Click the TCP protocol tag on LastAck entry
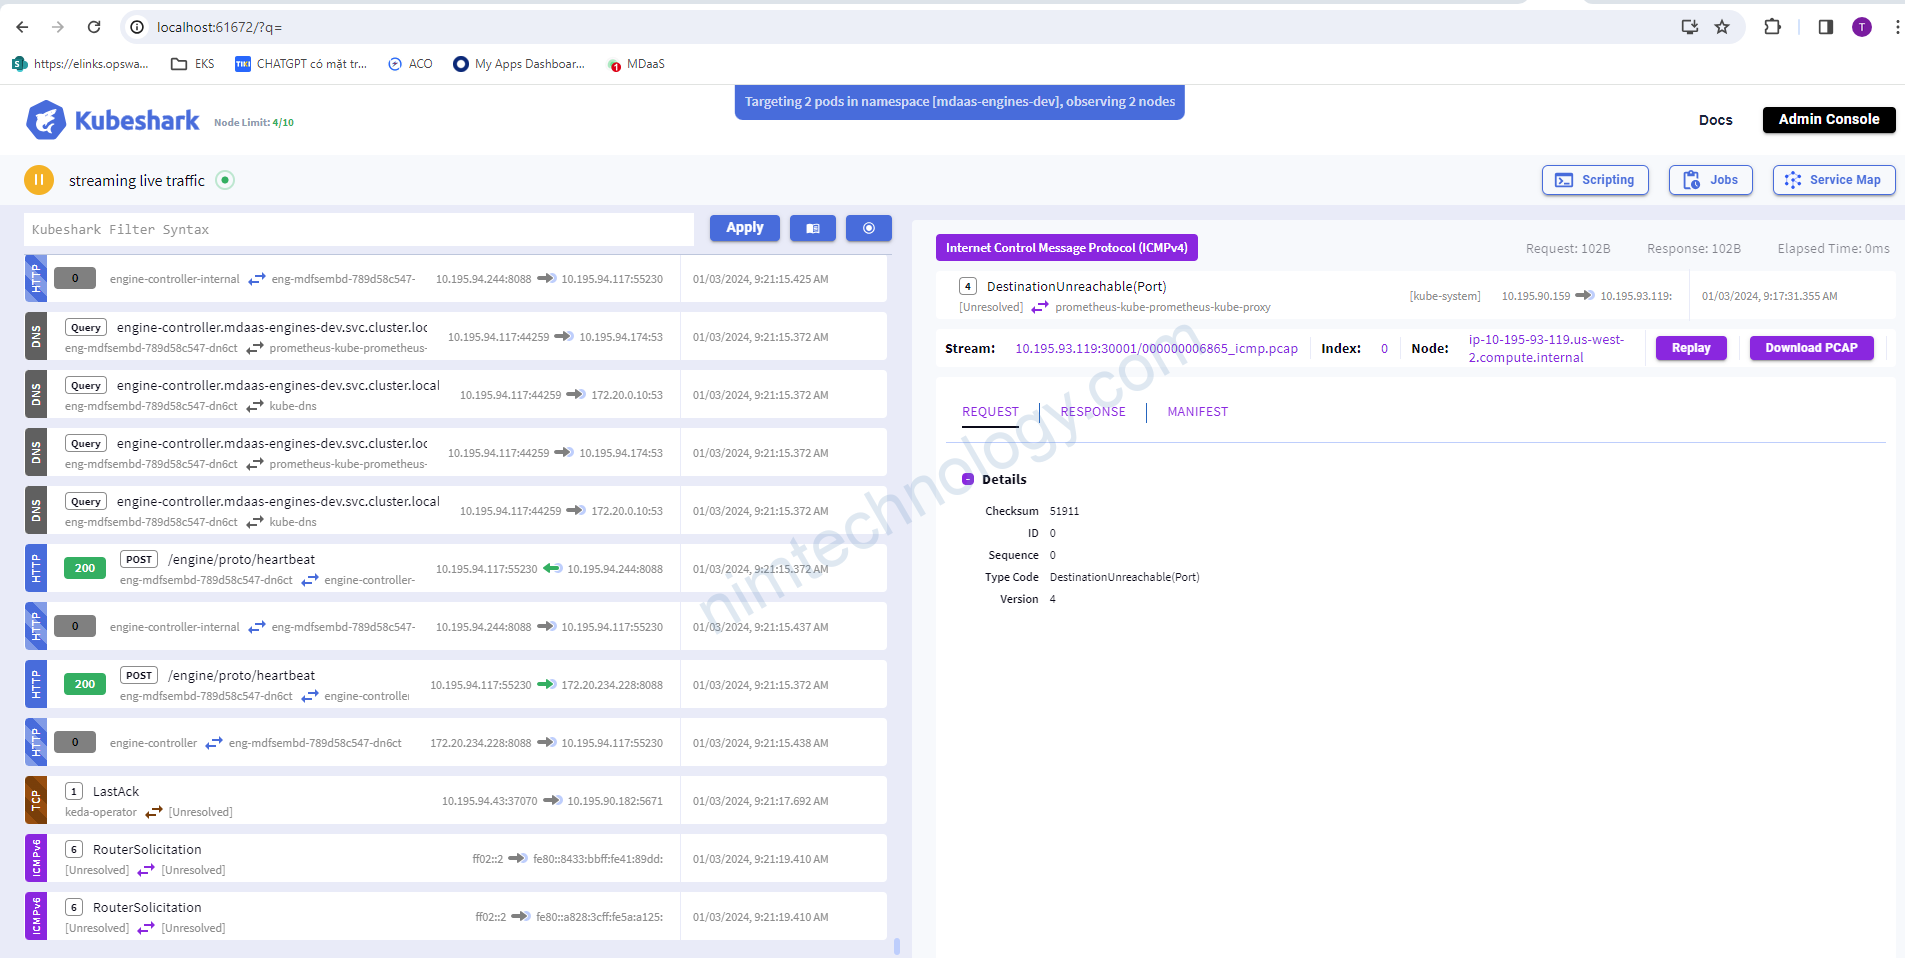The image size is (1905, 958). (36, 800)
